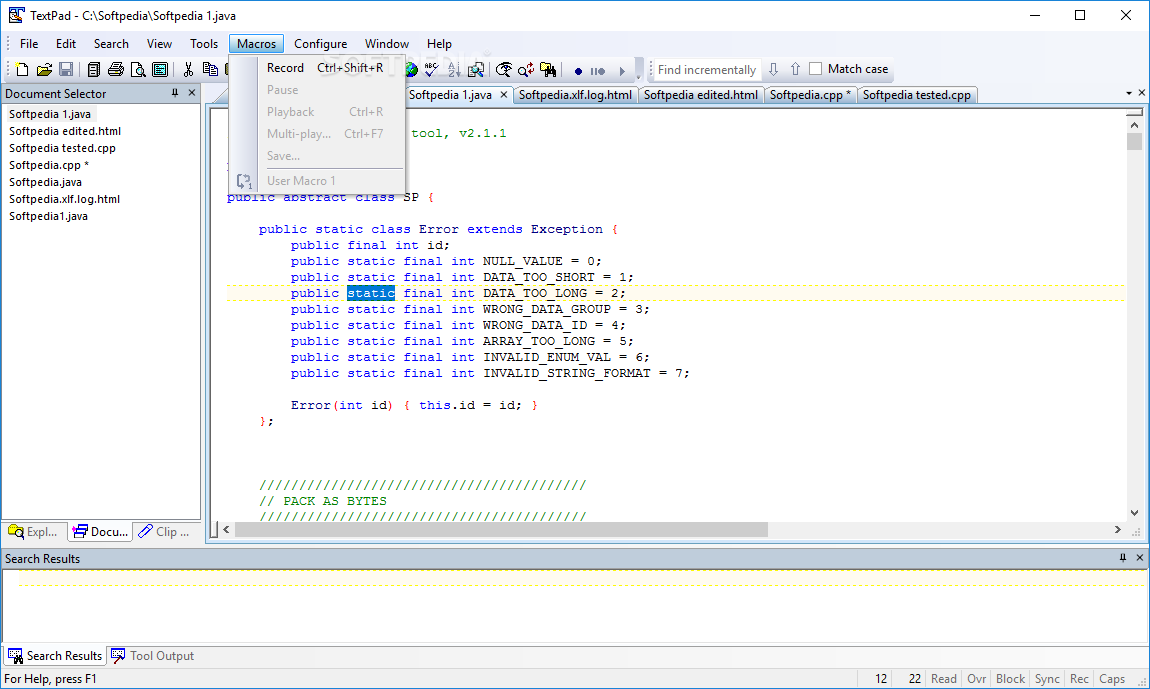Click the find next down arrow
Screen dimensions: 1150x689
(773, 69)
